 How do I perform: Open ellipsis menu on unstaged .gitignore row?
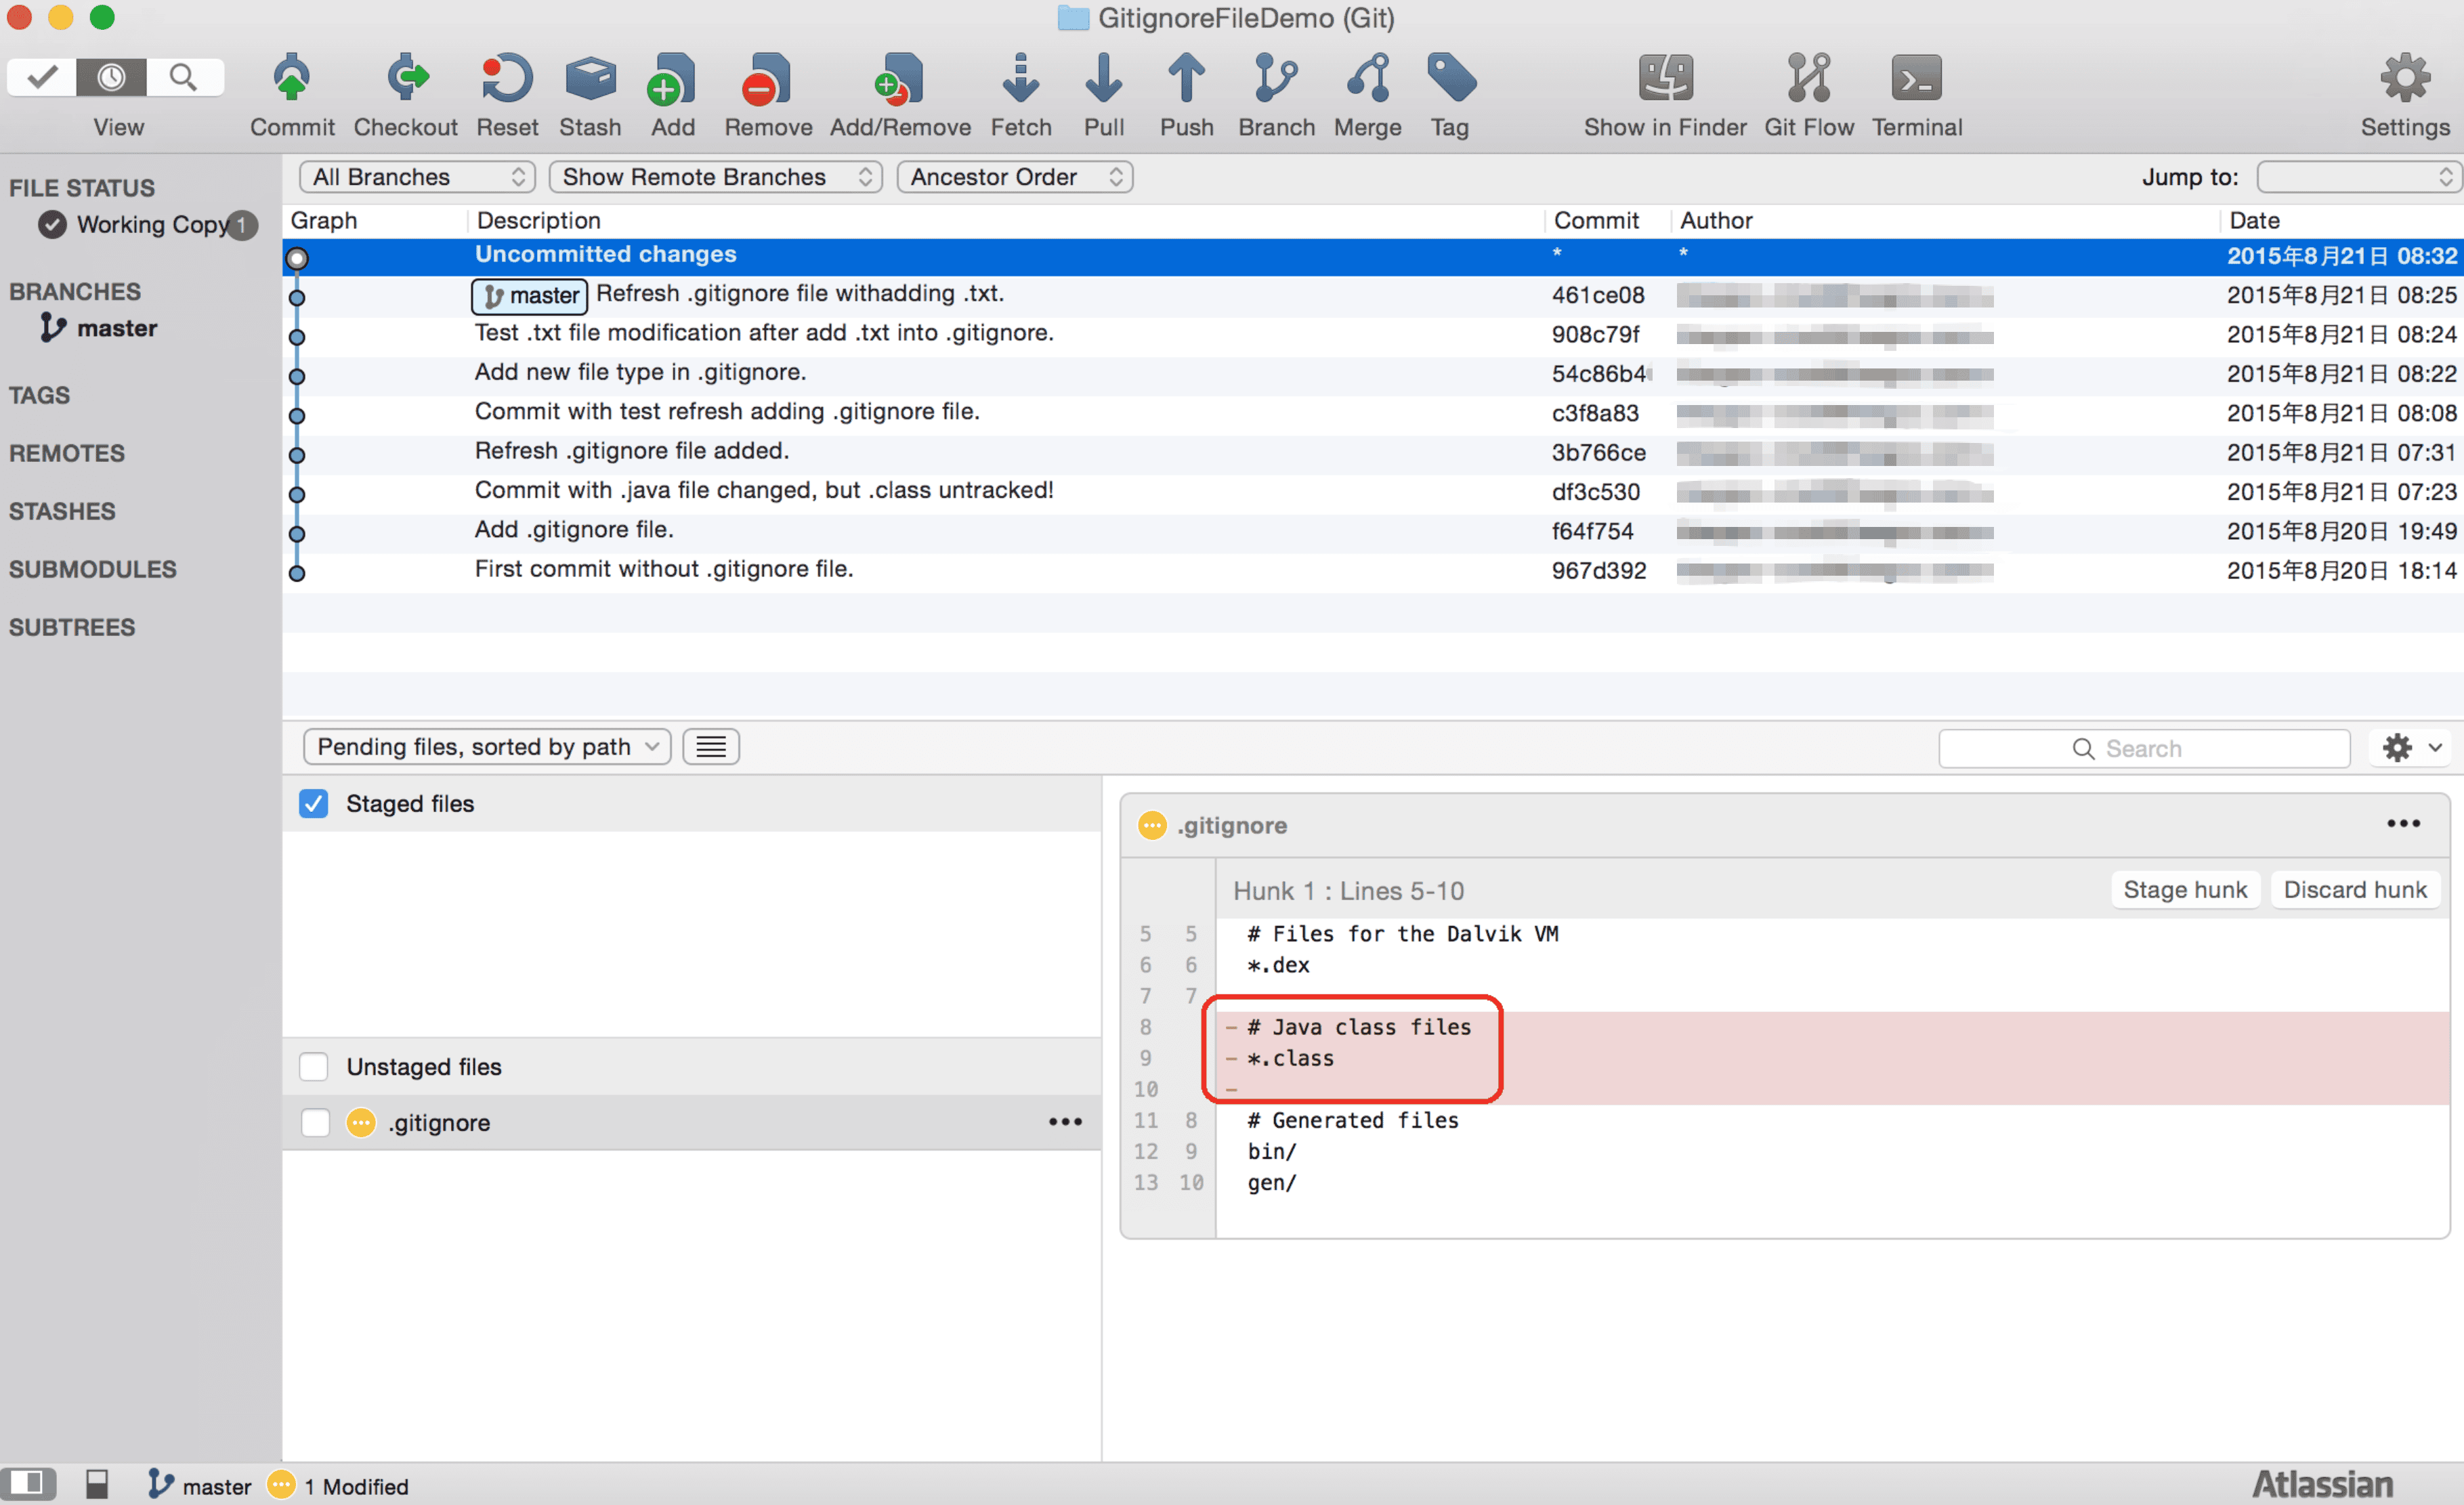(1065, 1122)
